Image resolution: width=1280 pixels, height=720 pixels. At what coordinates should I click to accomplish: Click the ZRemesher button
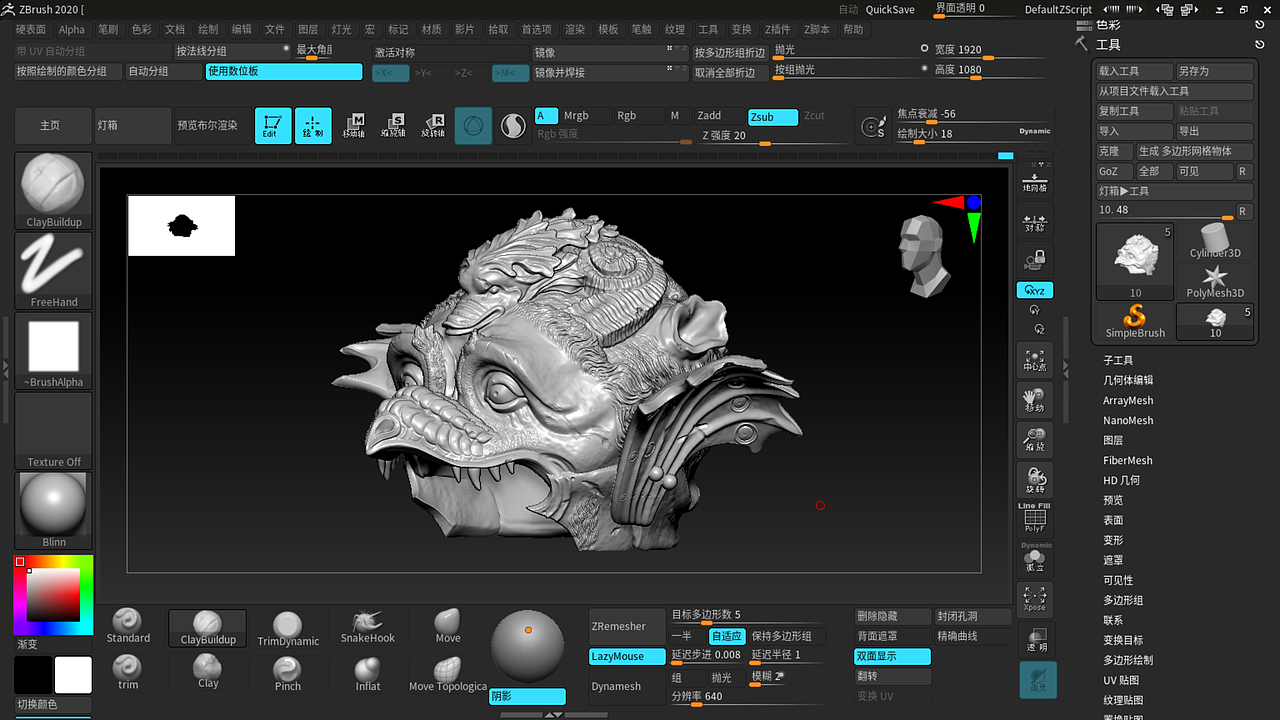[x=627, y=627]
